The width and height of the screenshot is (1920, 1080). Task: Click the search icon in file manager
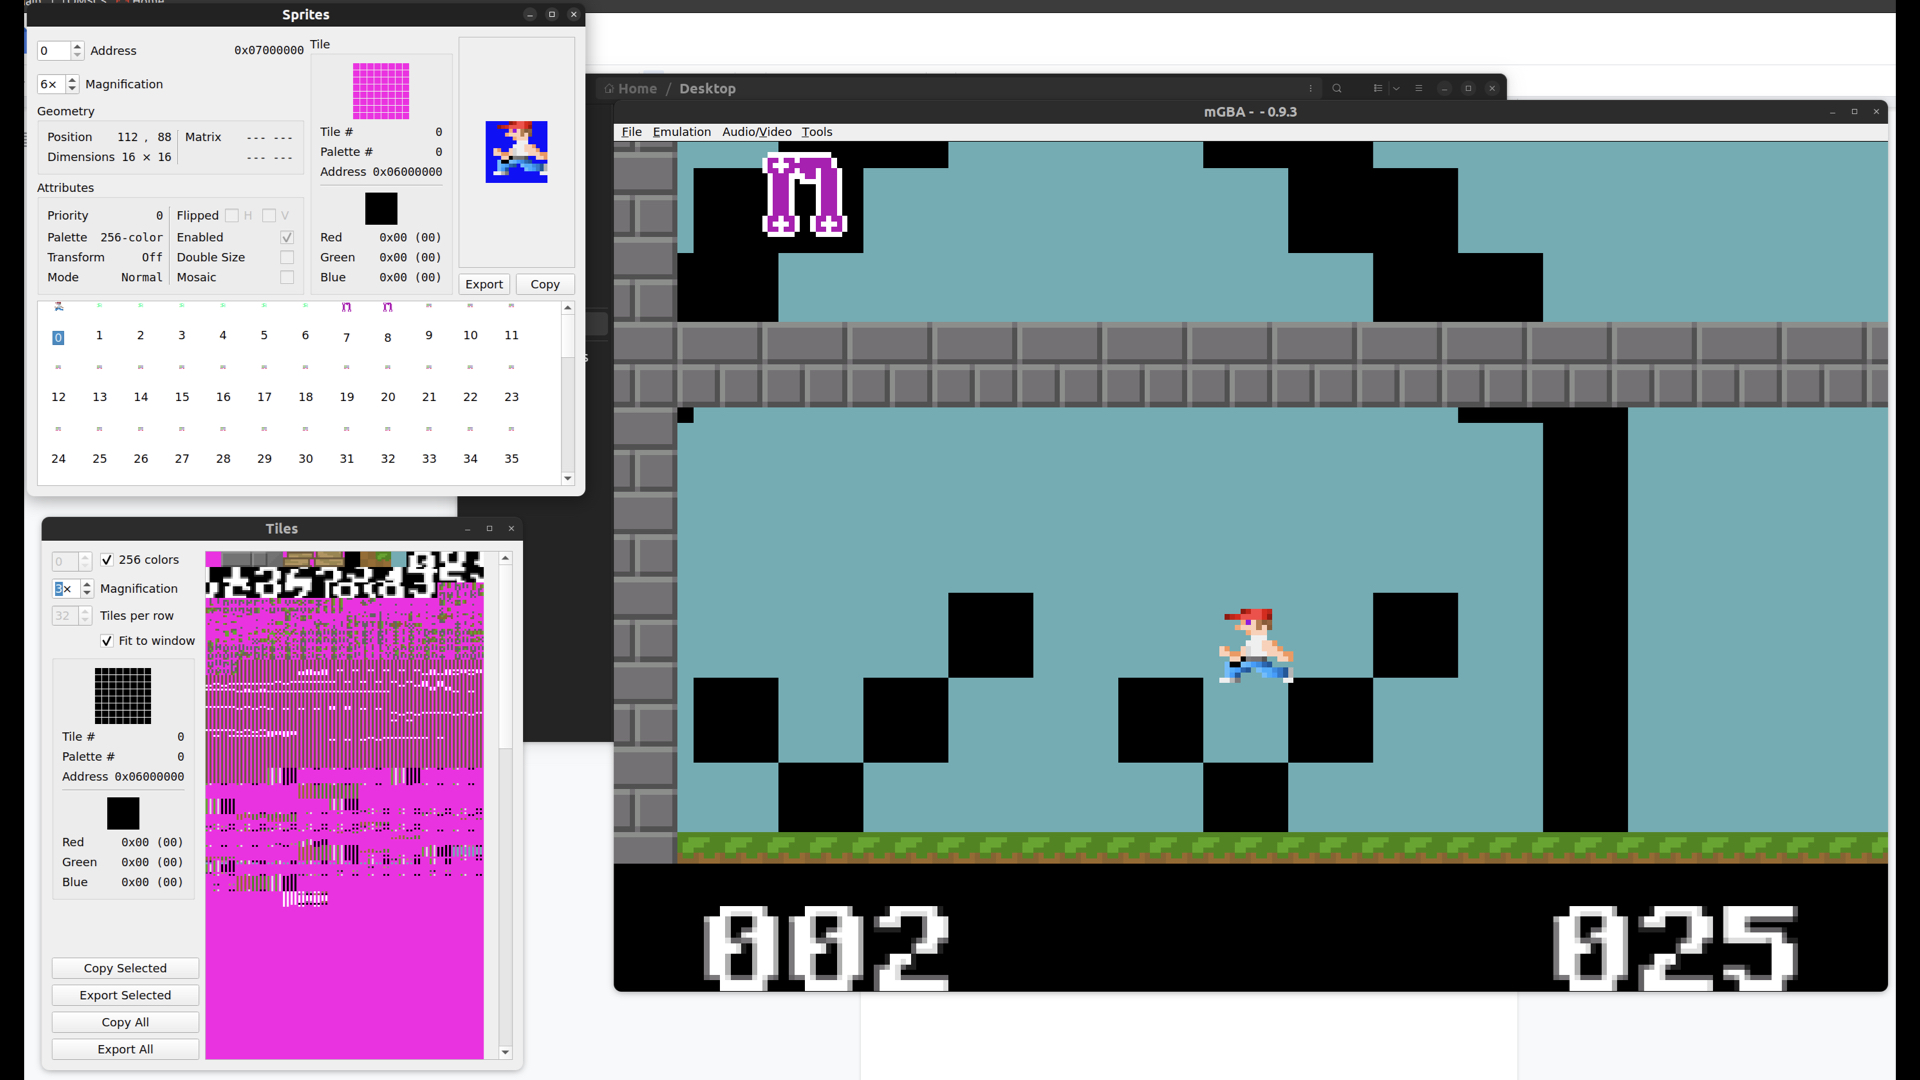1337,88
